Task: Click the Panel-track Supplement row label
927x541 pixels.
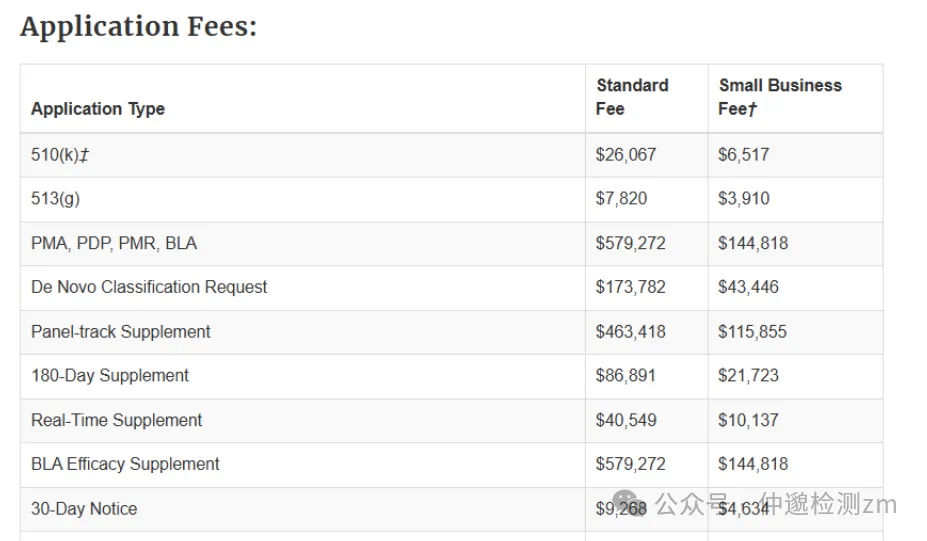Action: 121,332
